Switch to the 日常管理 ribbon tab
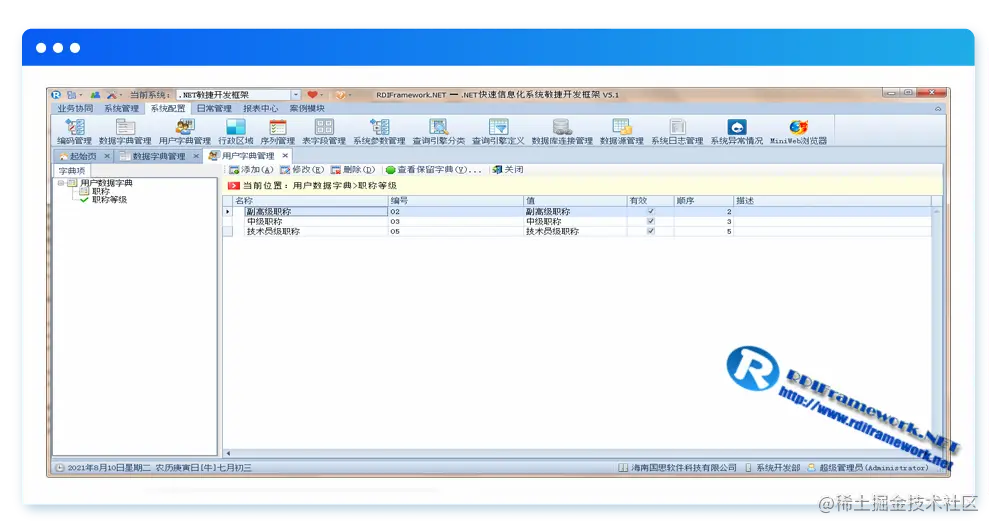This screenshot has width=996, height=531. pos(214,109)
